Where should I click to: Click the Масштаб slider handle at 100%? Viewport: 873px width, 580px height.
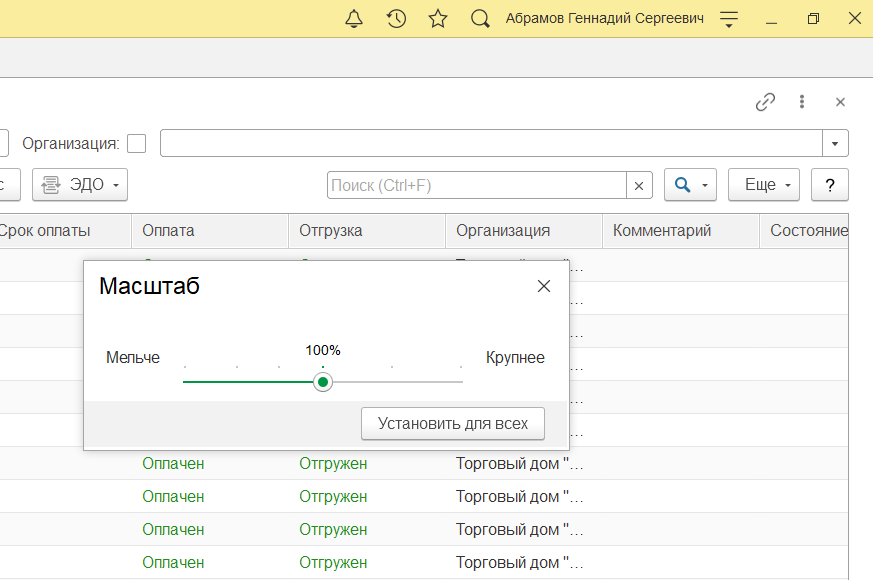pos(323,382)
